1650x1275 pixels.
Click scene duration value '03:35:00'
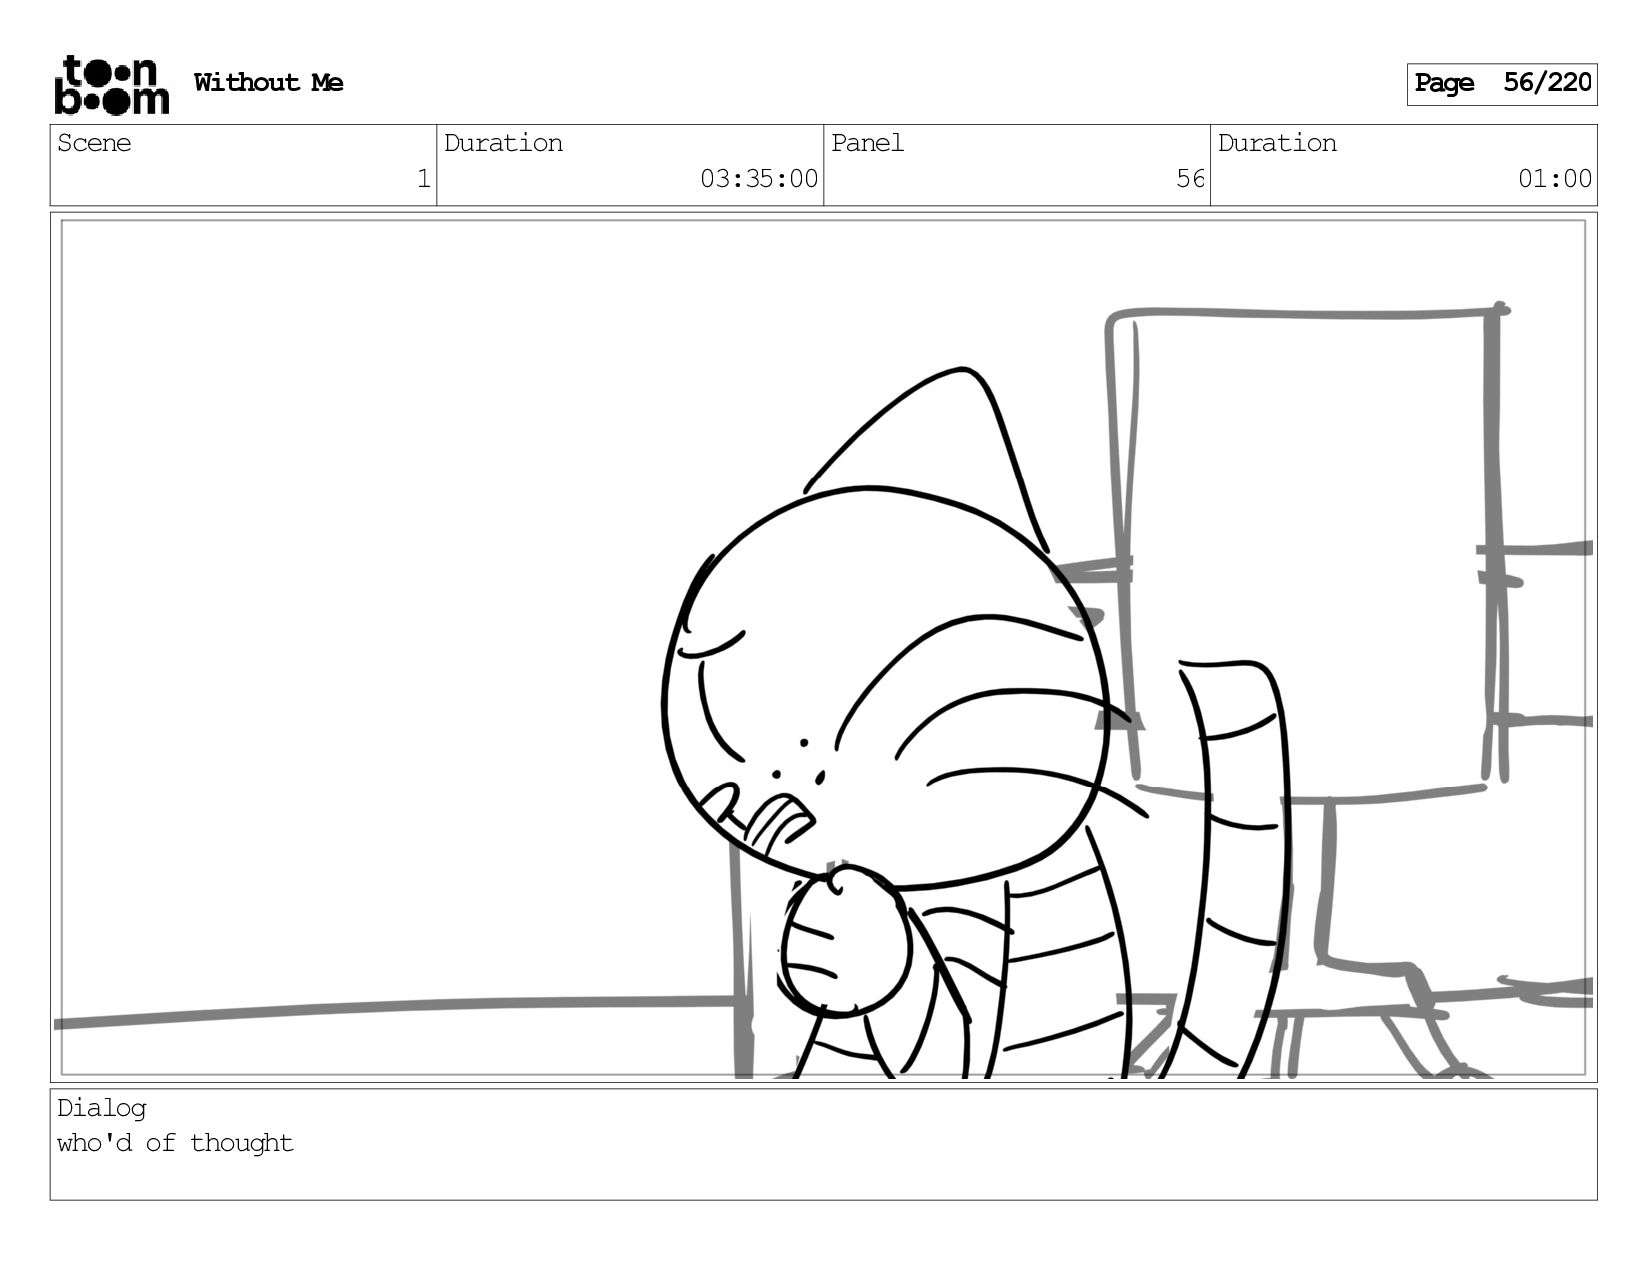pyautogui.click(x=759, y=179)
